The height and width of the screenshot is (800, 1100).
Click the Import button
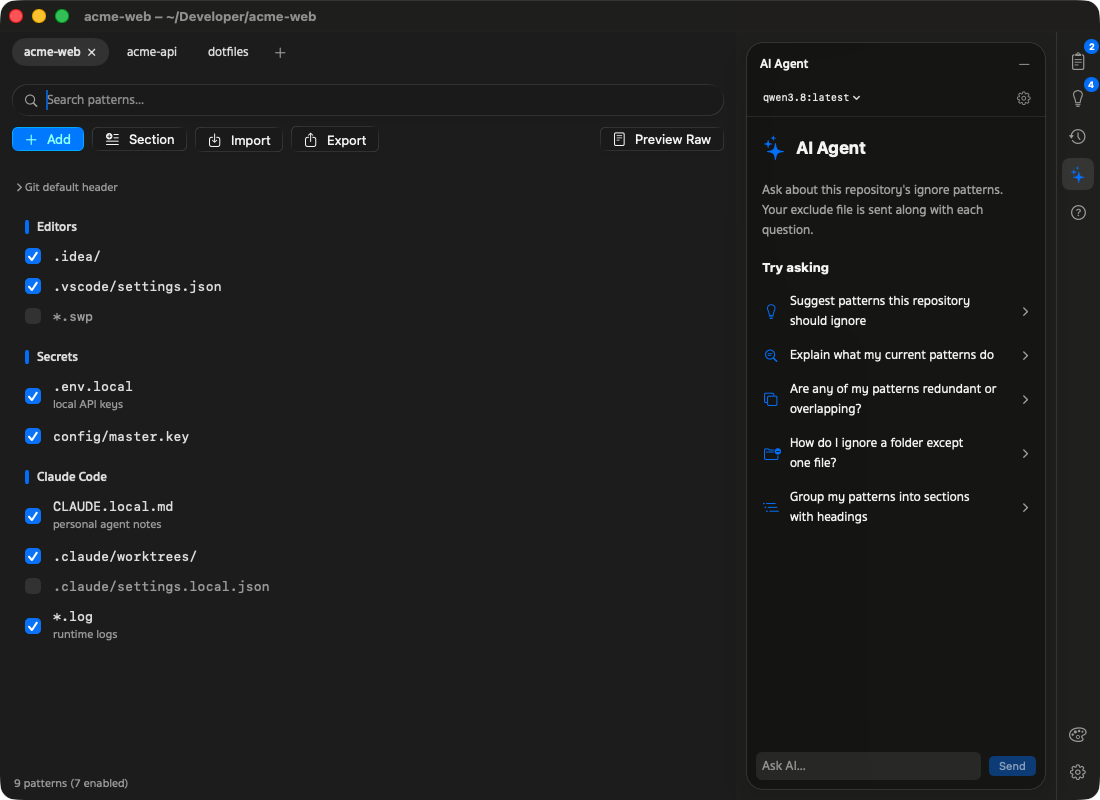coord(239,140)
